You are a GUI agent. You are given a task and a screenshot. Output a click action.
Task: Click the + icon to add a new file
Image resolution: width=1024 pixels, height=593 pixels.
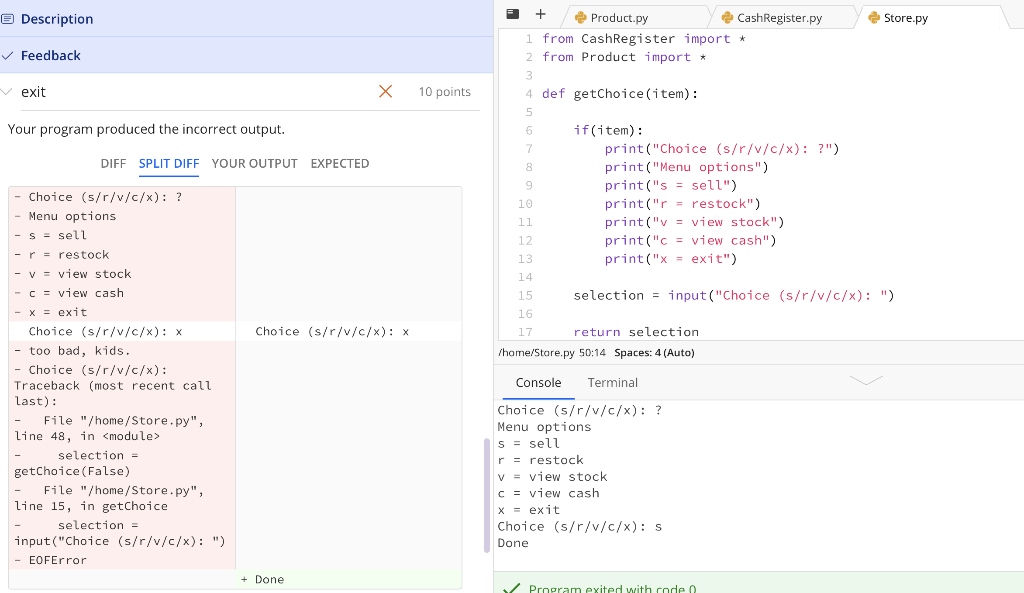pyautogui.click(x=539, y=15)
